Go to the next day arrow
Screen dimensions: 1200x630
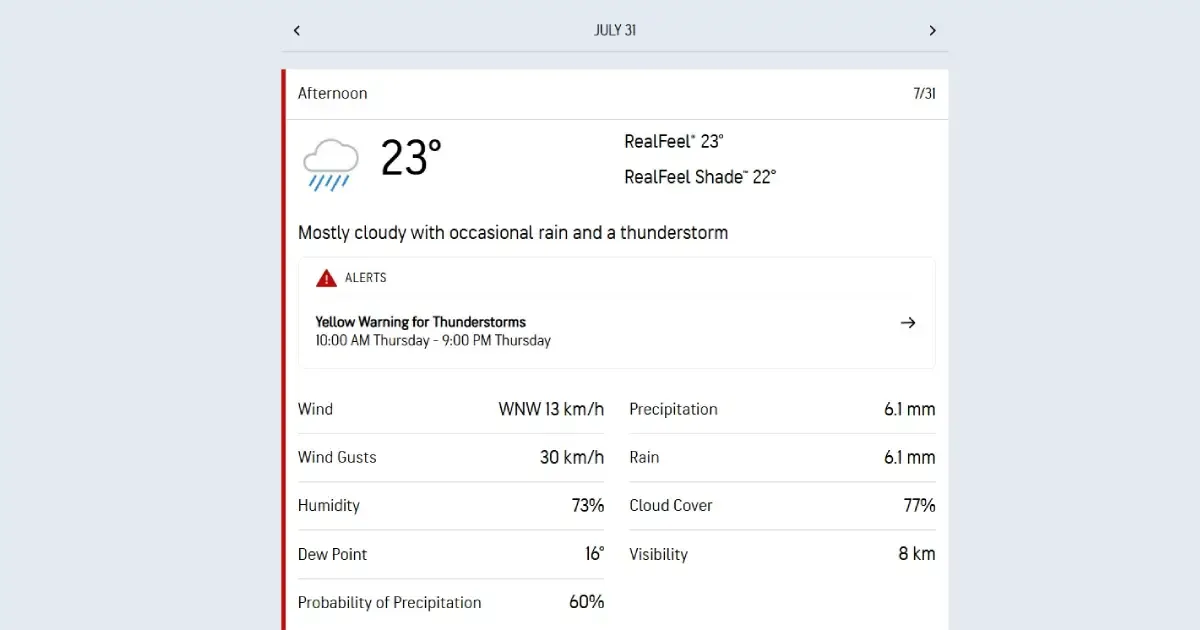932,31
